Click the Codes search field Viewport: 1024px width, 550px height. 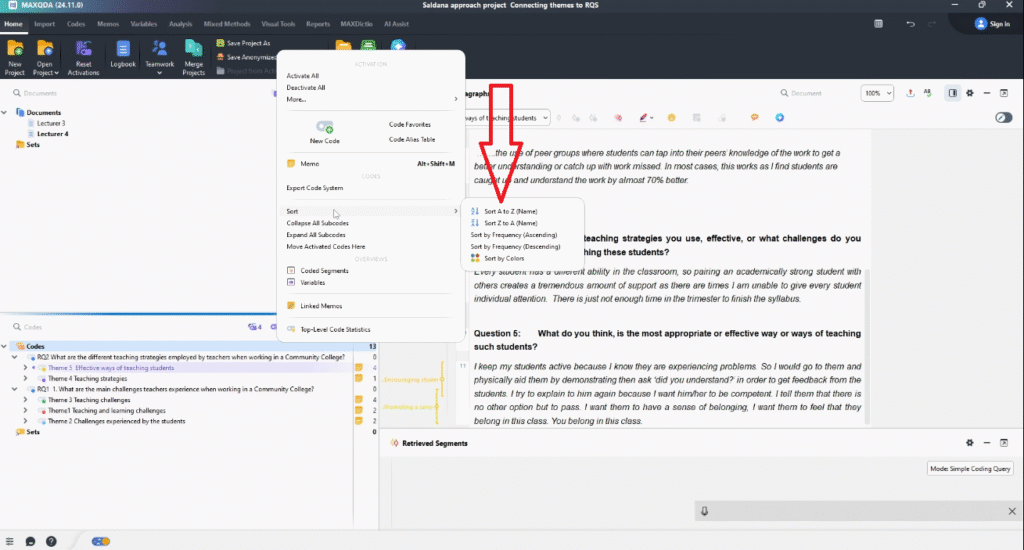click(120, 326)
